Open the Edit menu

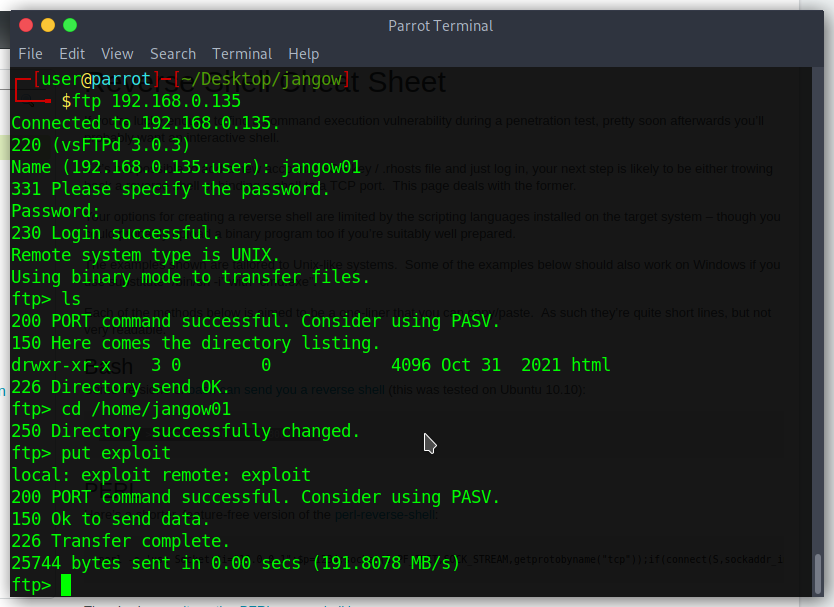click(x=71, y=54)
